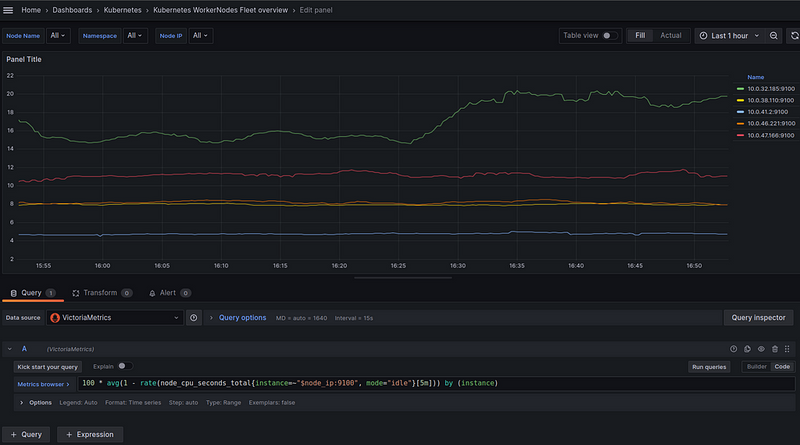Screen dimensions: 800x445
Task: Open data source help icon next to VictoriaMetrics
Action: pyautogui.click(x=194, y=318)
